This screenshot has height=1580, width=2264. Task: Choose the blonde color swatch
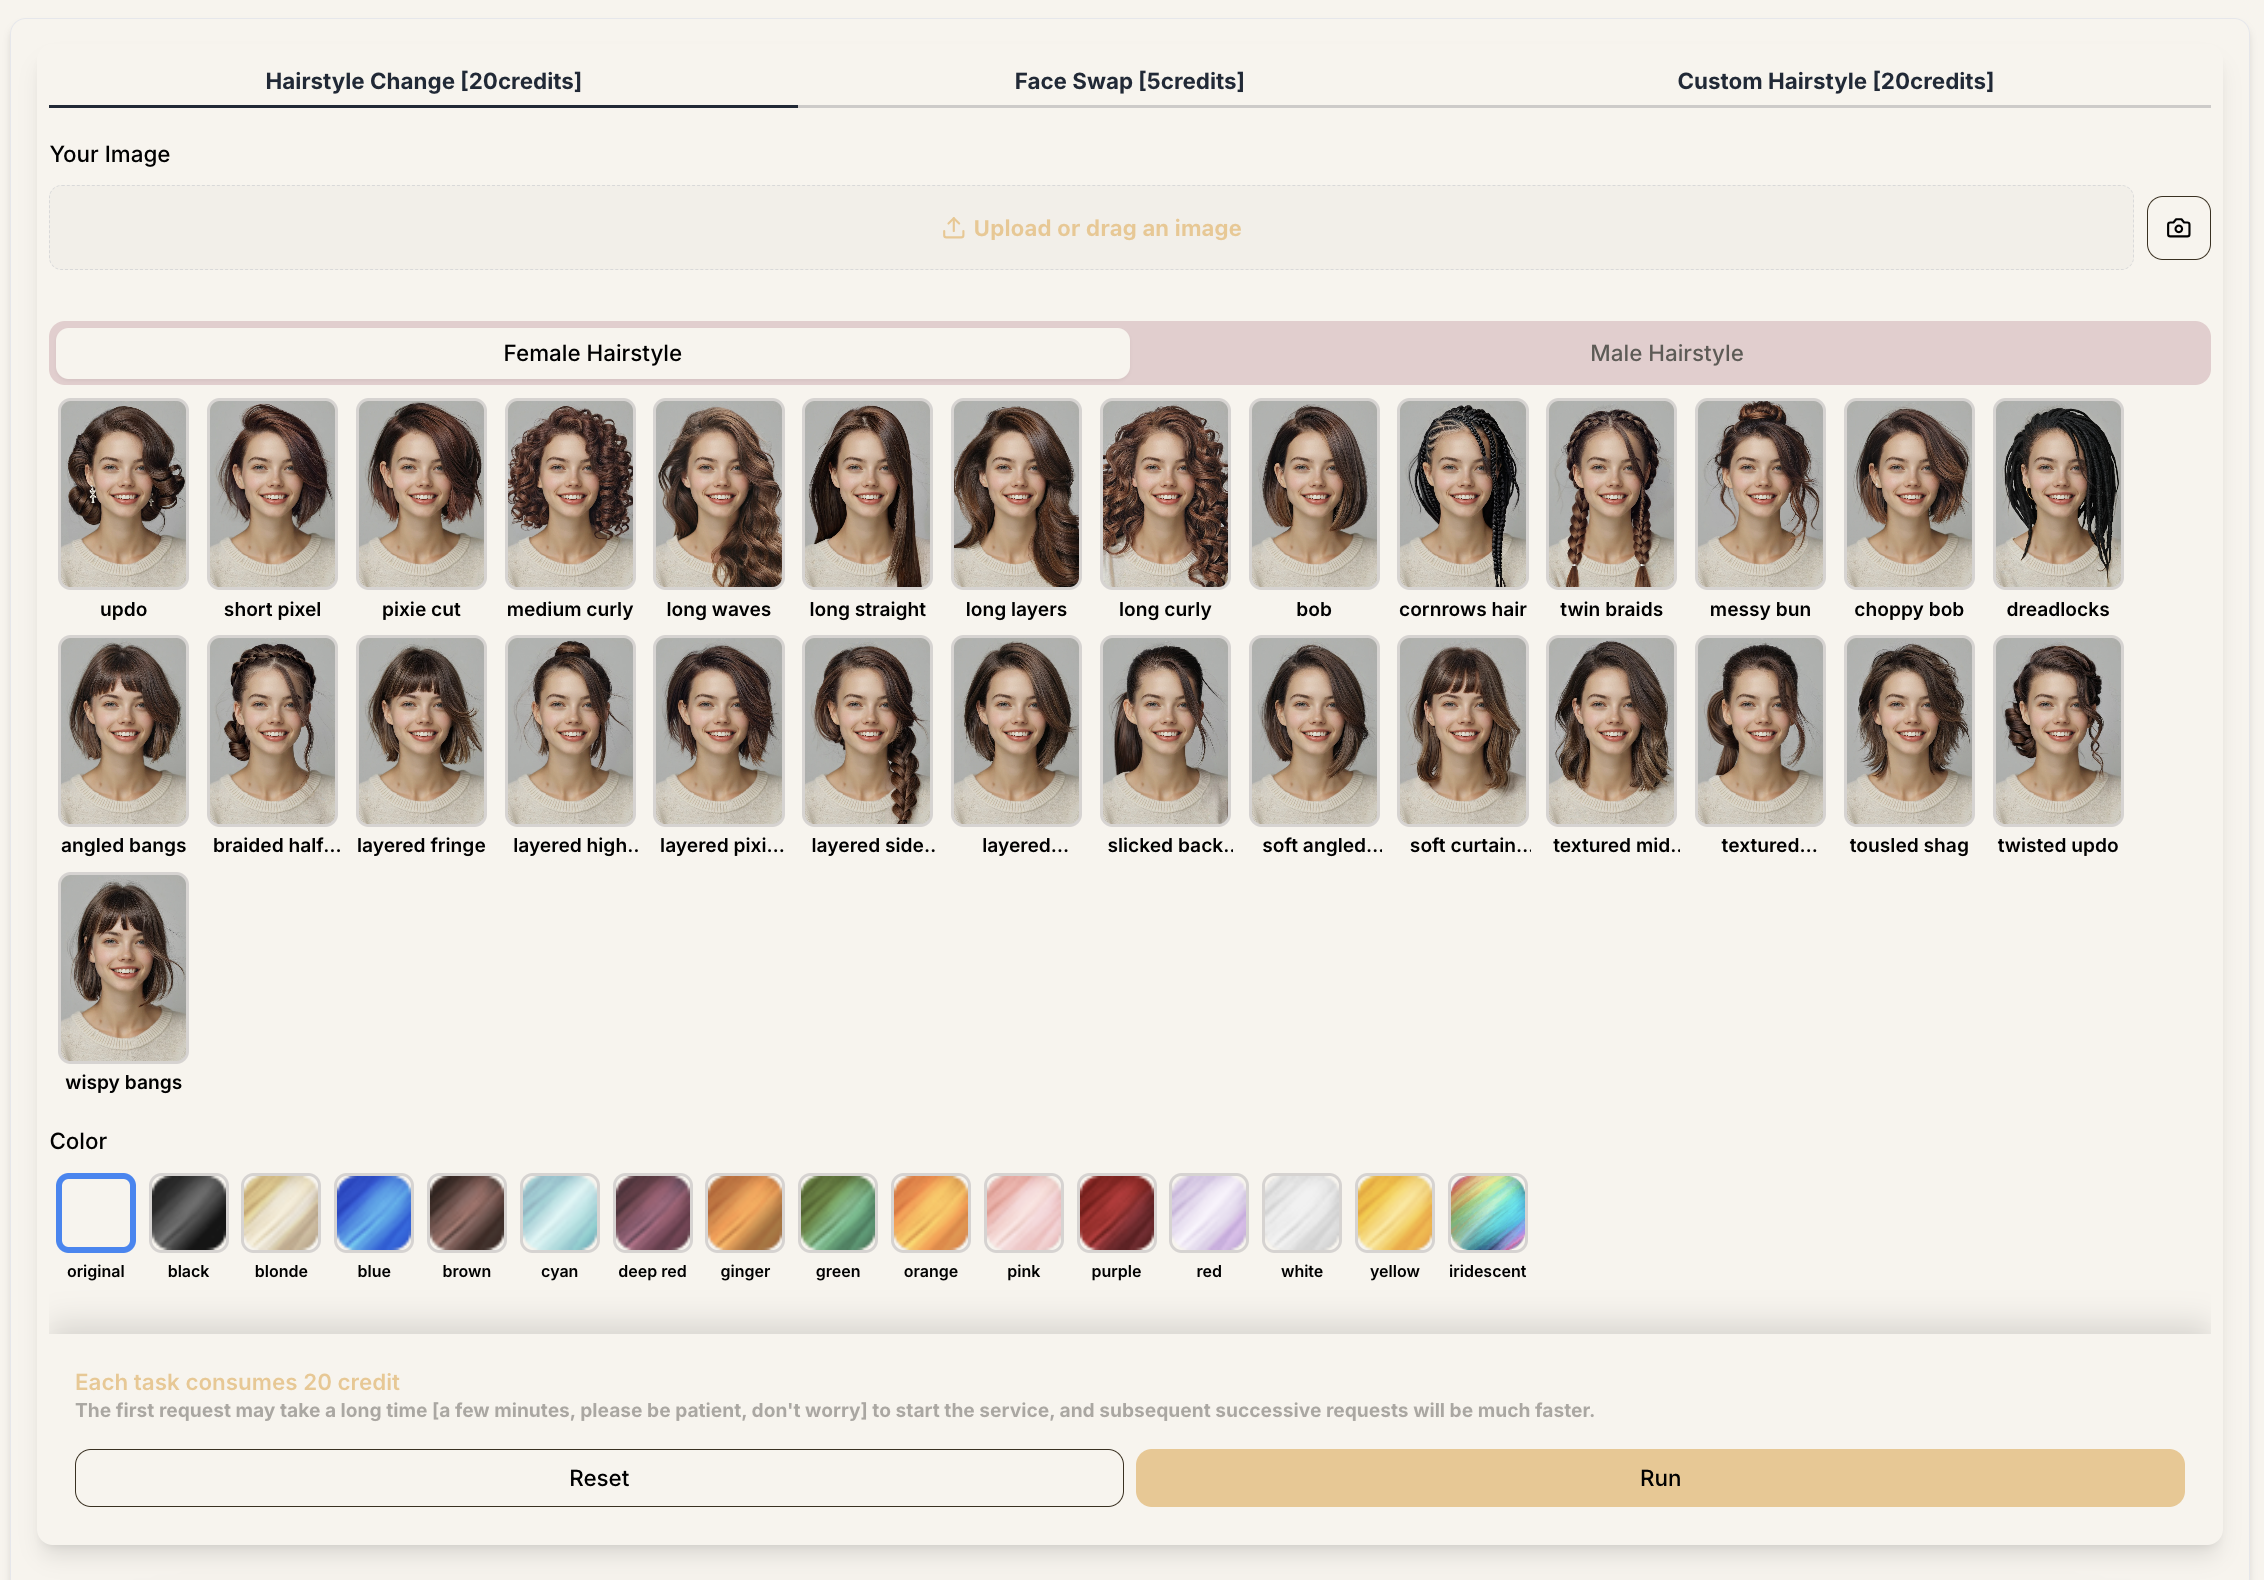click(281, 1213)
